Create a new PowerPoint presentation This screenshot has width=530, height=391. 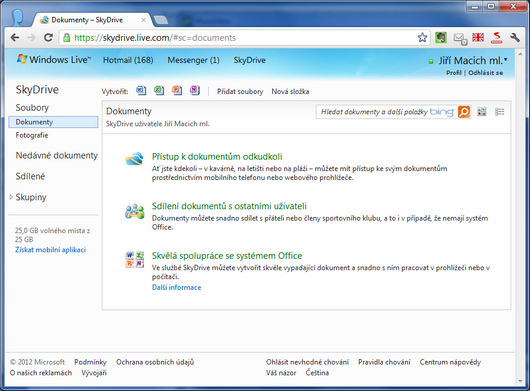click(177, 91)
